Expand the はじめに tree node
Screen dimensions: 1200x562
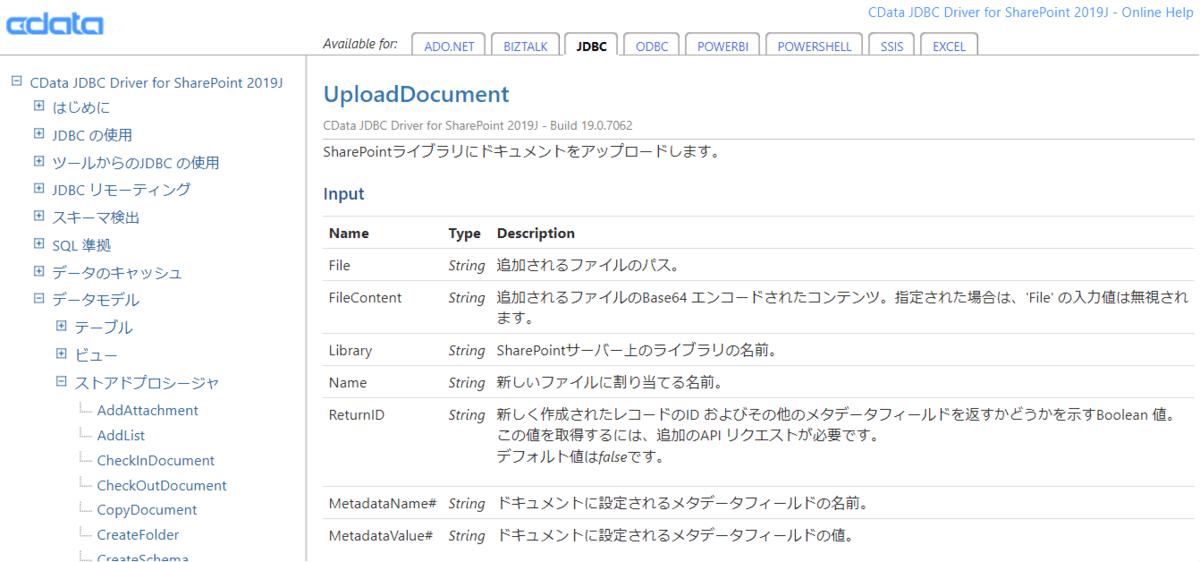tap(39, 106)
